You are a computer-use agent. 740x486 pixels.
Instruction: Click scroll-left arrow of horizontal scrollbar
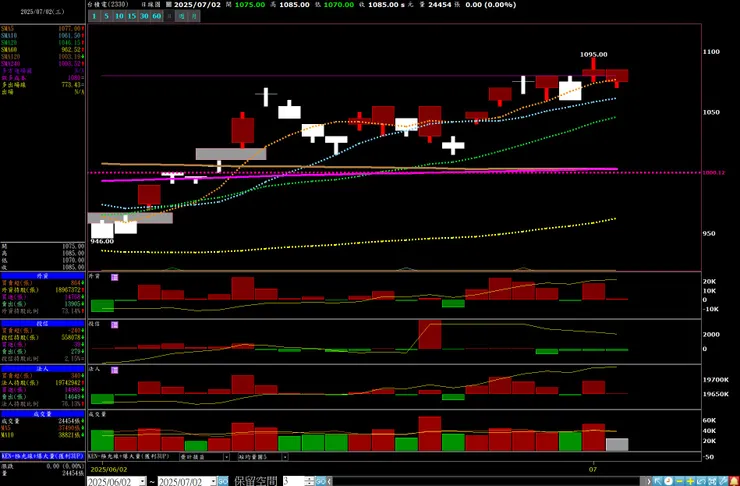(x=330, y=481)
